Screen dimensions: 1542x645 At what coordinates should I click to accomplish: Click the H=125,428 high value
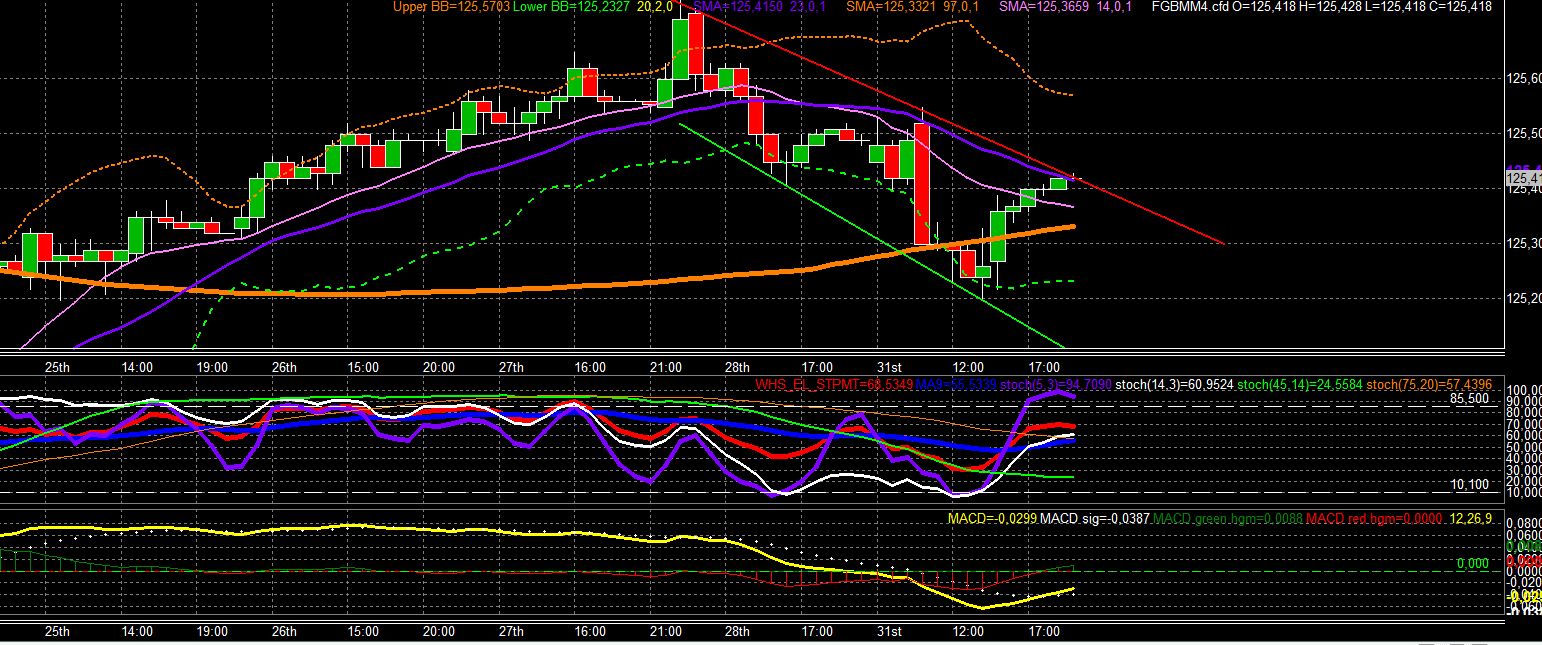[x=1331, y=7]
